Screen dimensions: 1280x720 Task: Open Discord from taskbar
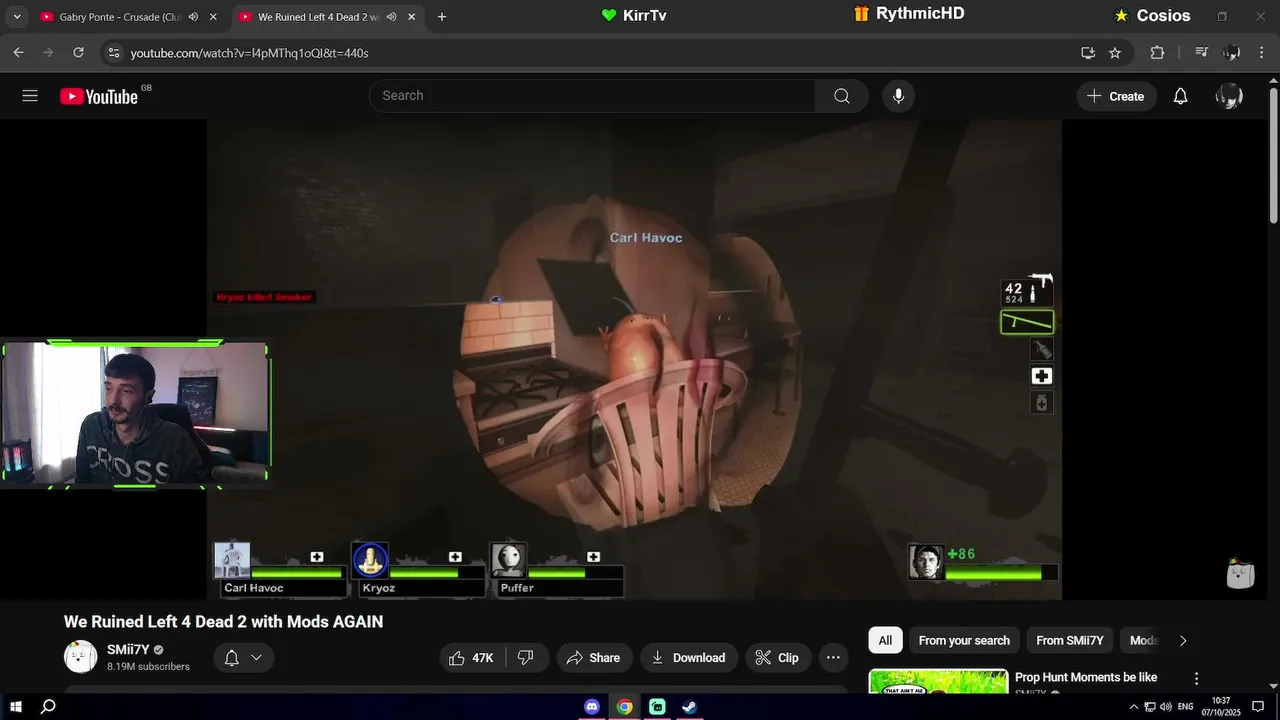point(592,707)
